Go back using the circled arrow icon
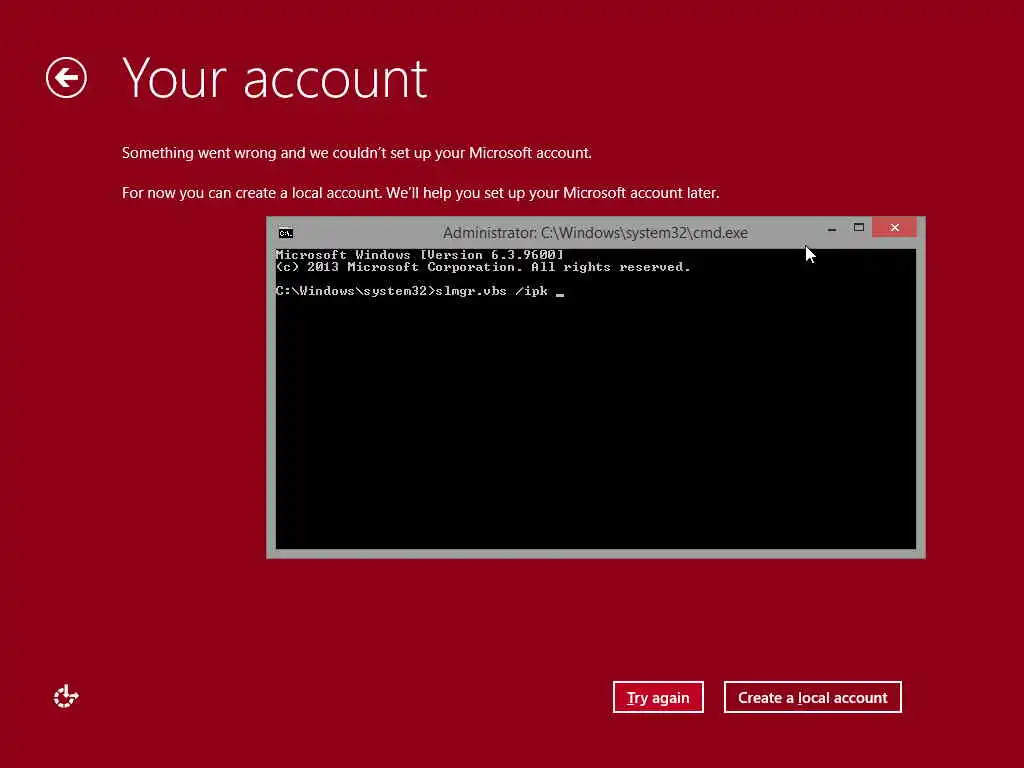Viewport: 1024px width, 768px height. 66,78
